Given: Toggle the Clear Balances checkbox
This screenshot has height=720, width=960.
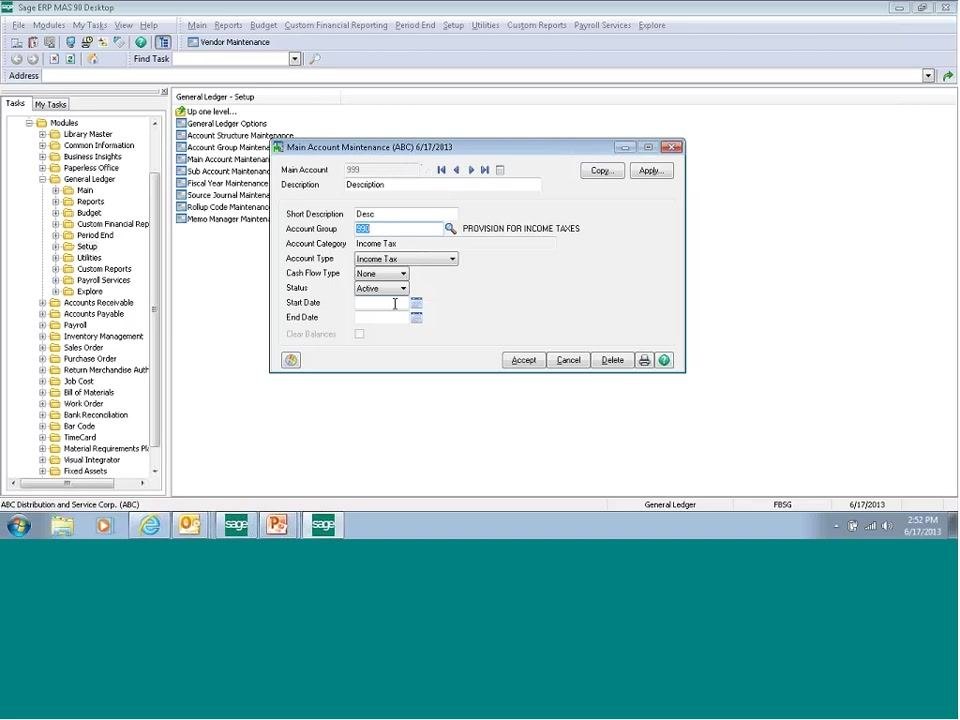Looking at the screenshot, I should 359,334.
